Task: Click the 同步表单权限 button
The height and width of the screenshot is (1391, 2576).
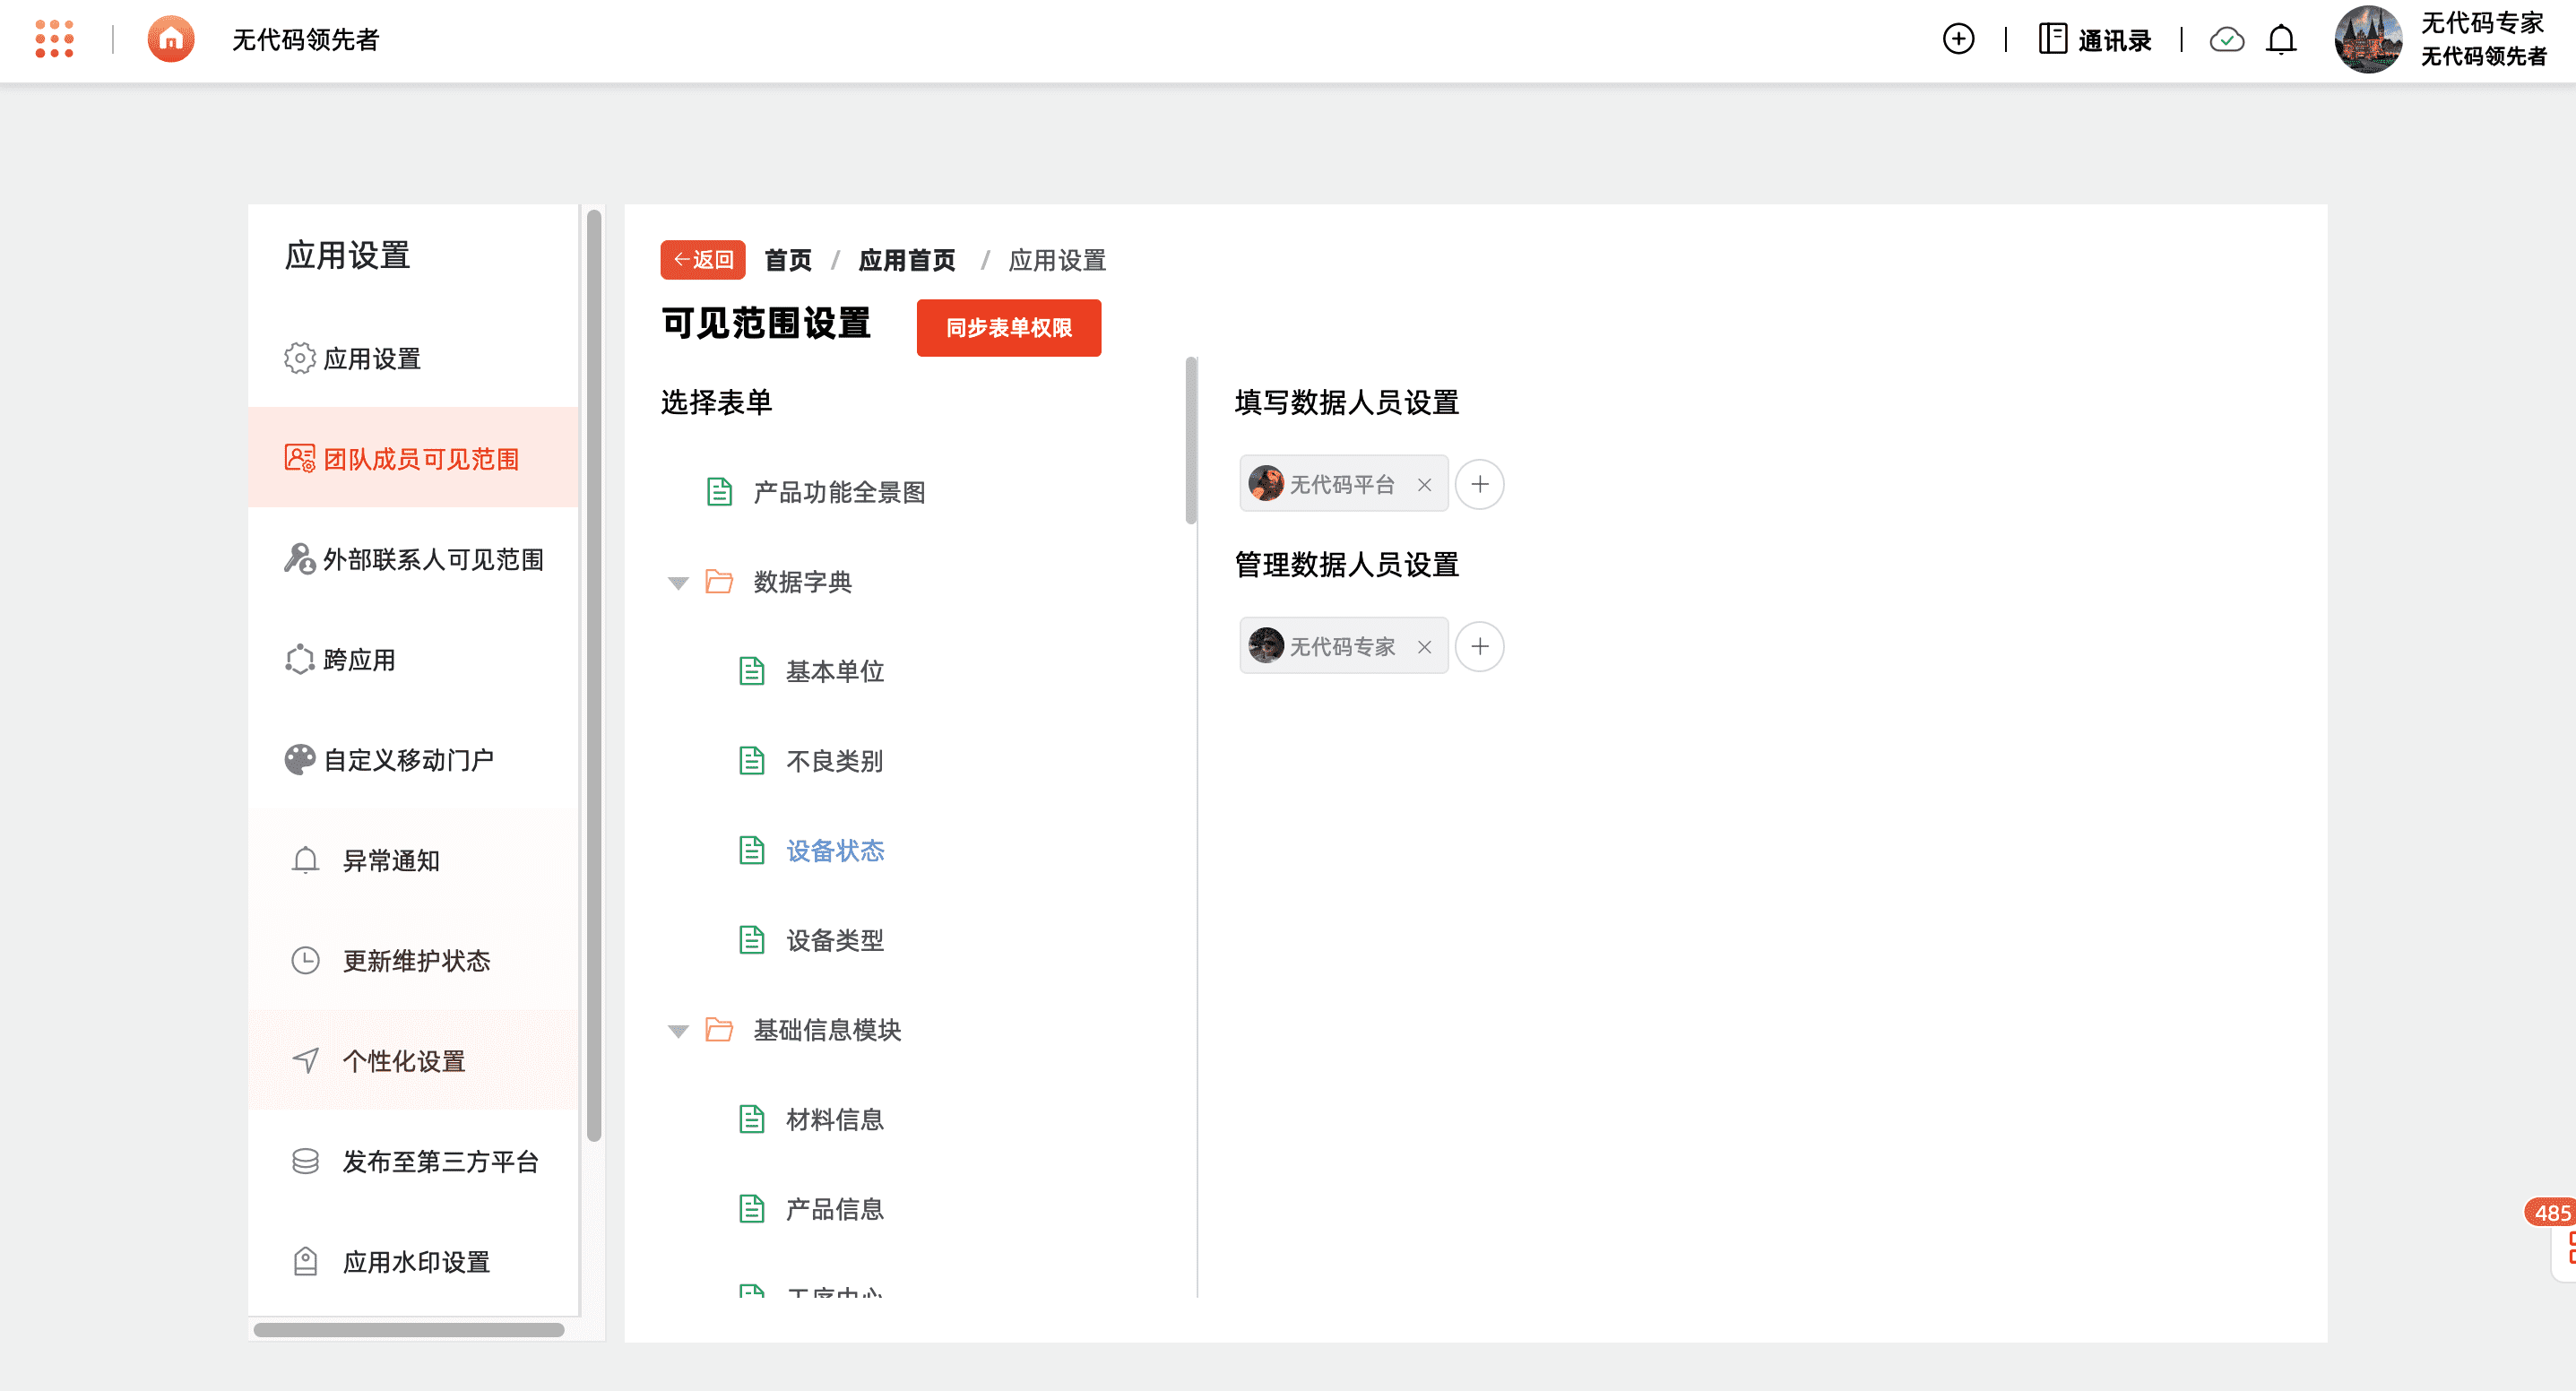Action: pyautogui.click(x=1008, y=328)
